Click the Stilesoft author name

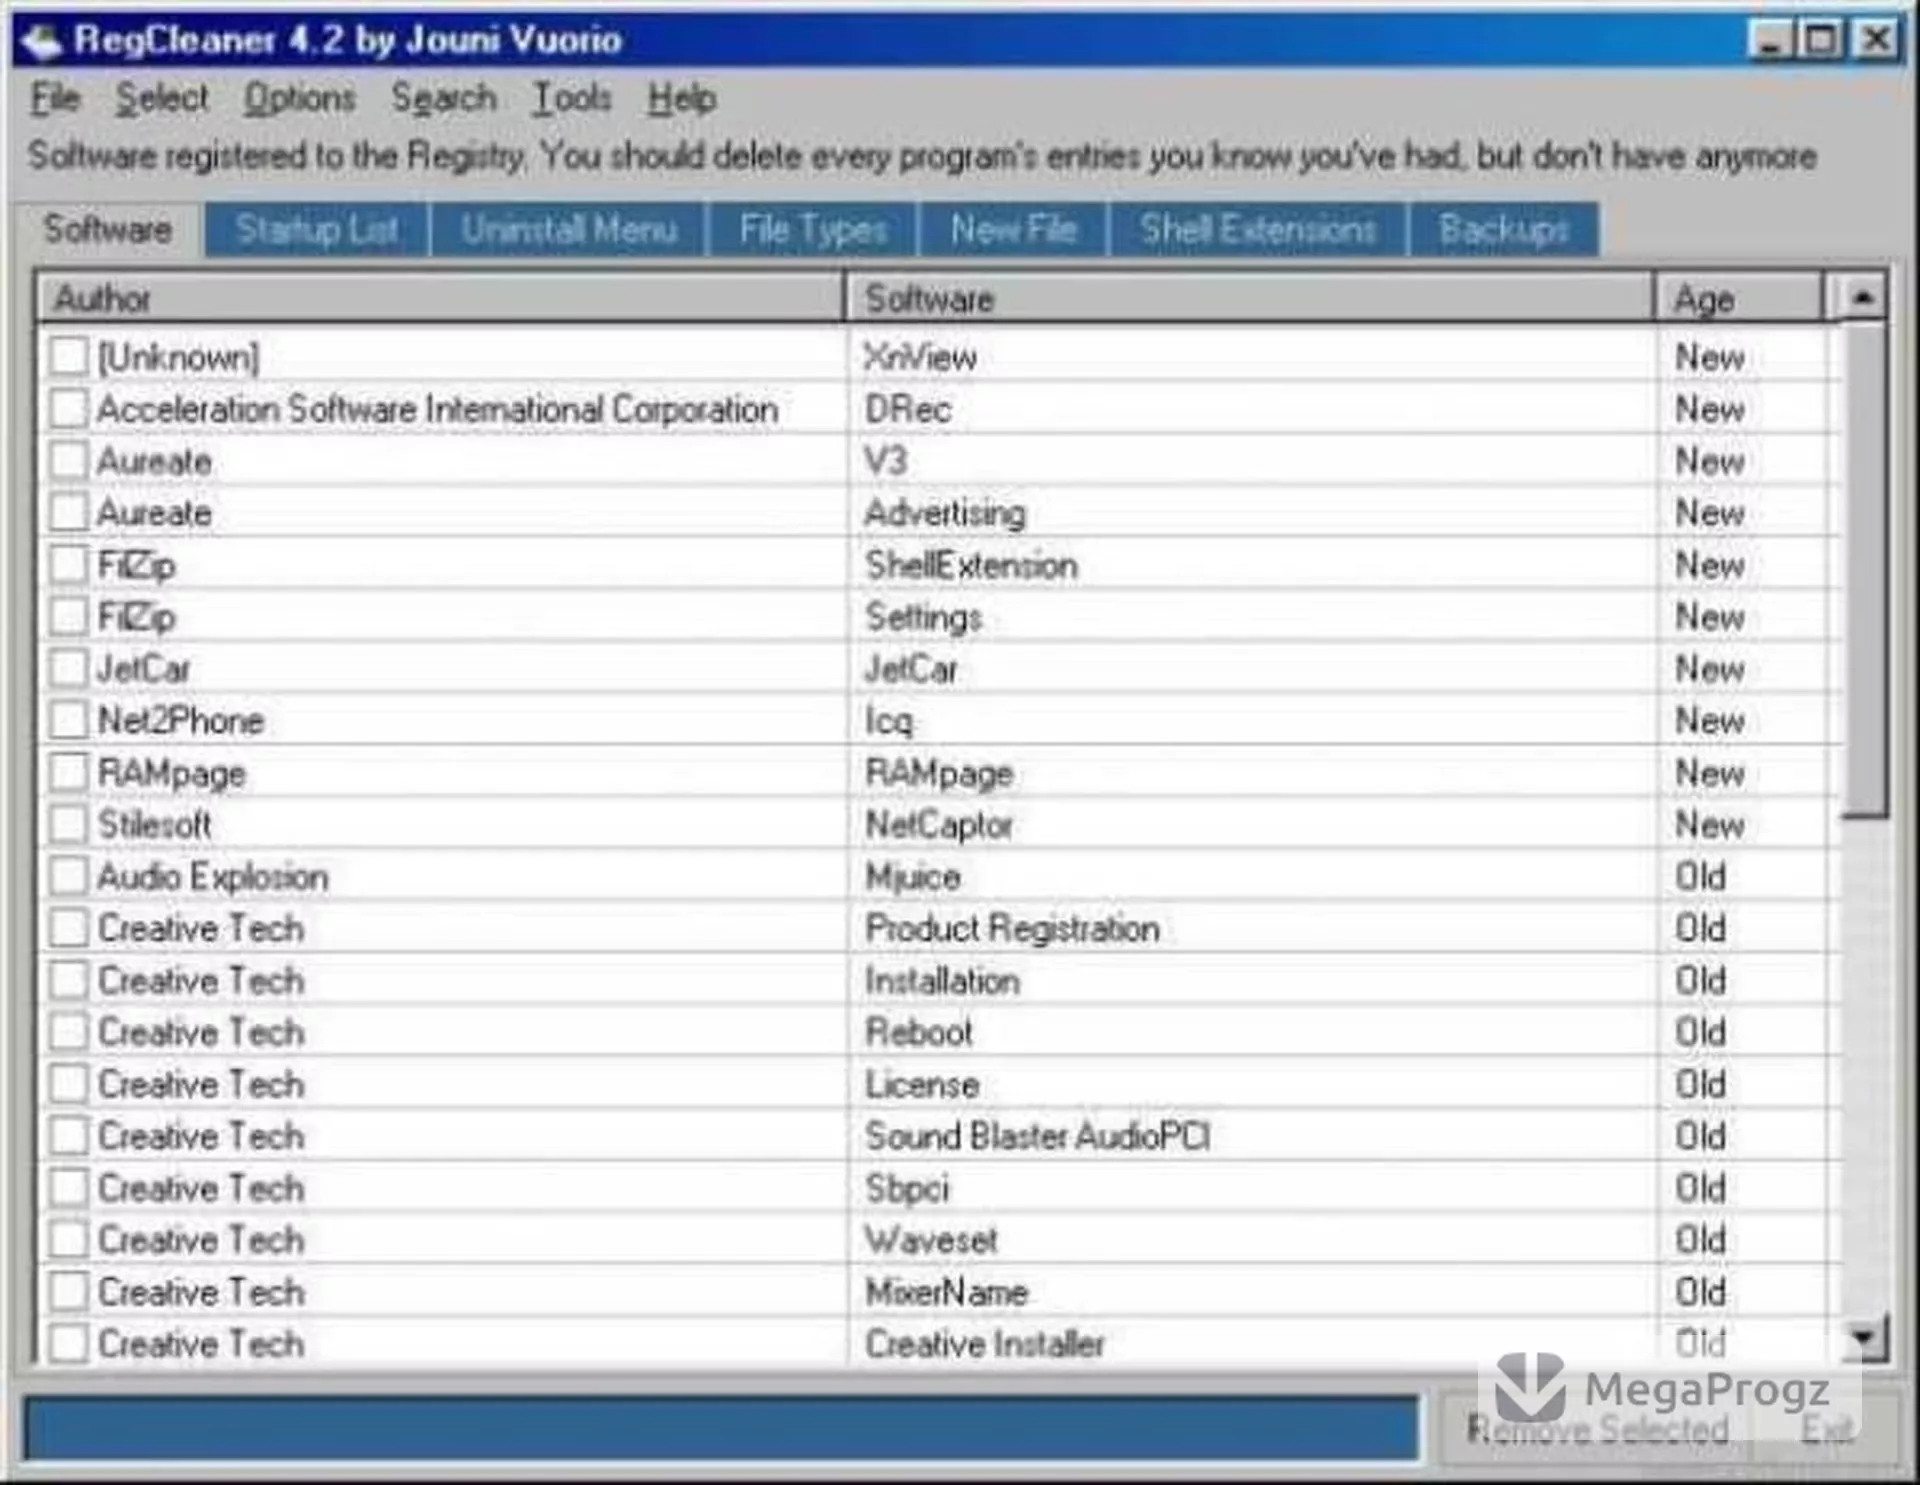[x=154, y=825]
